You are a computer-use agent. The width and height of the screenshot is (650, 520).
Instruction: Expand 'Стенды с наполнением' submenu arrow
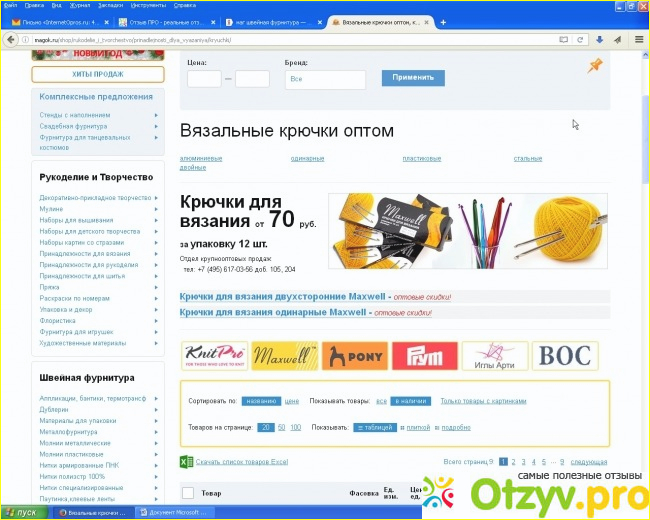pyautogui.click(x=156, y=115)
